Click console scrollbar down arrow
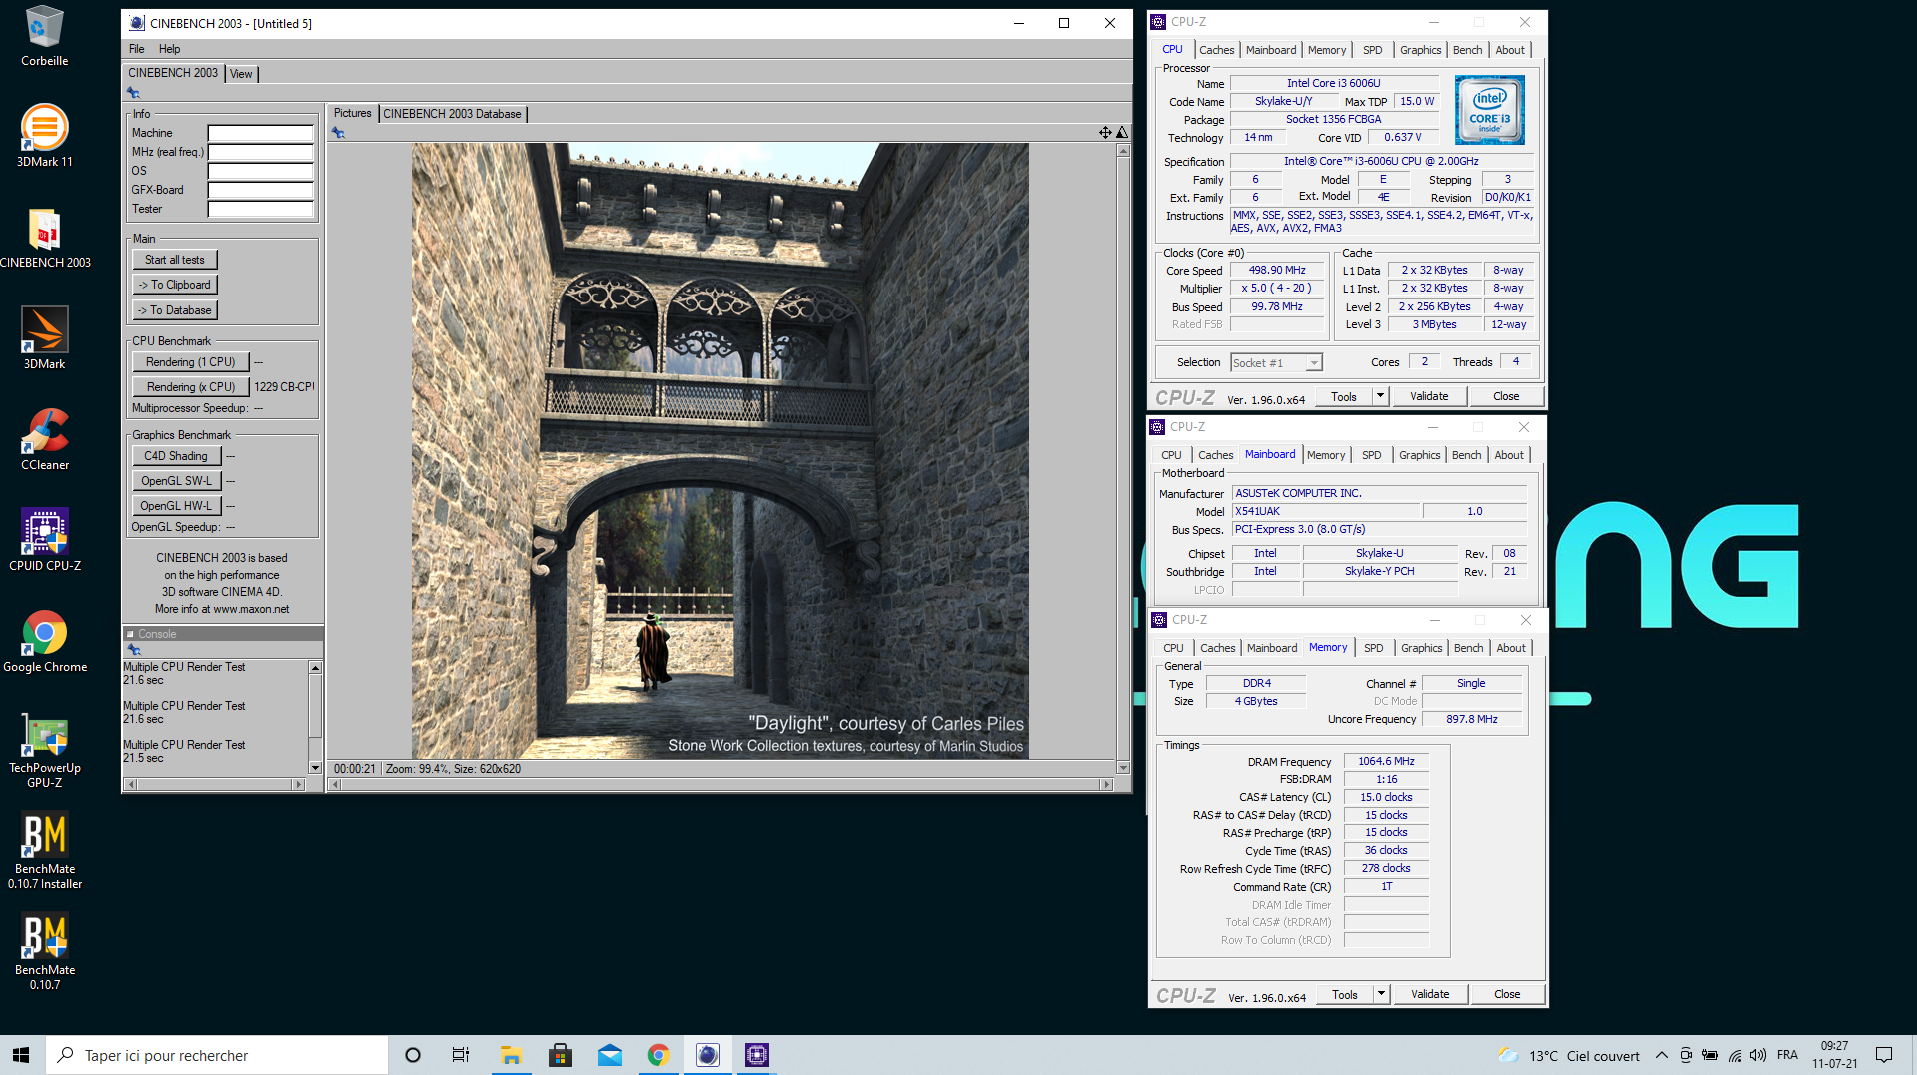 coord(315,768)
